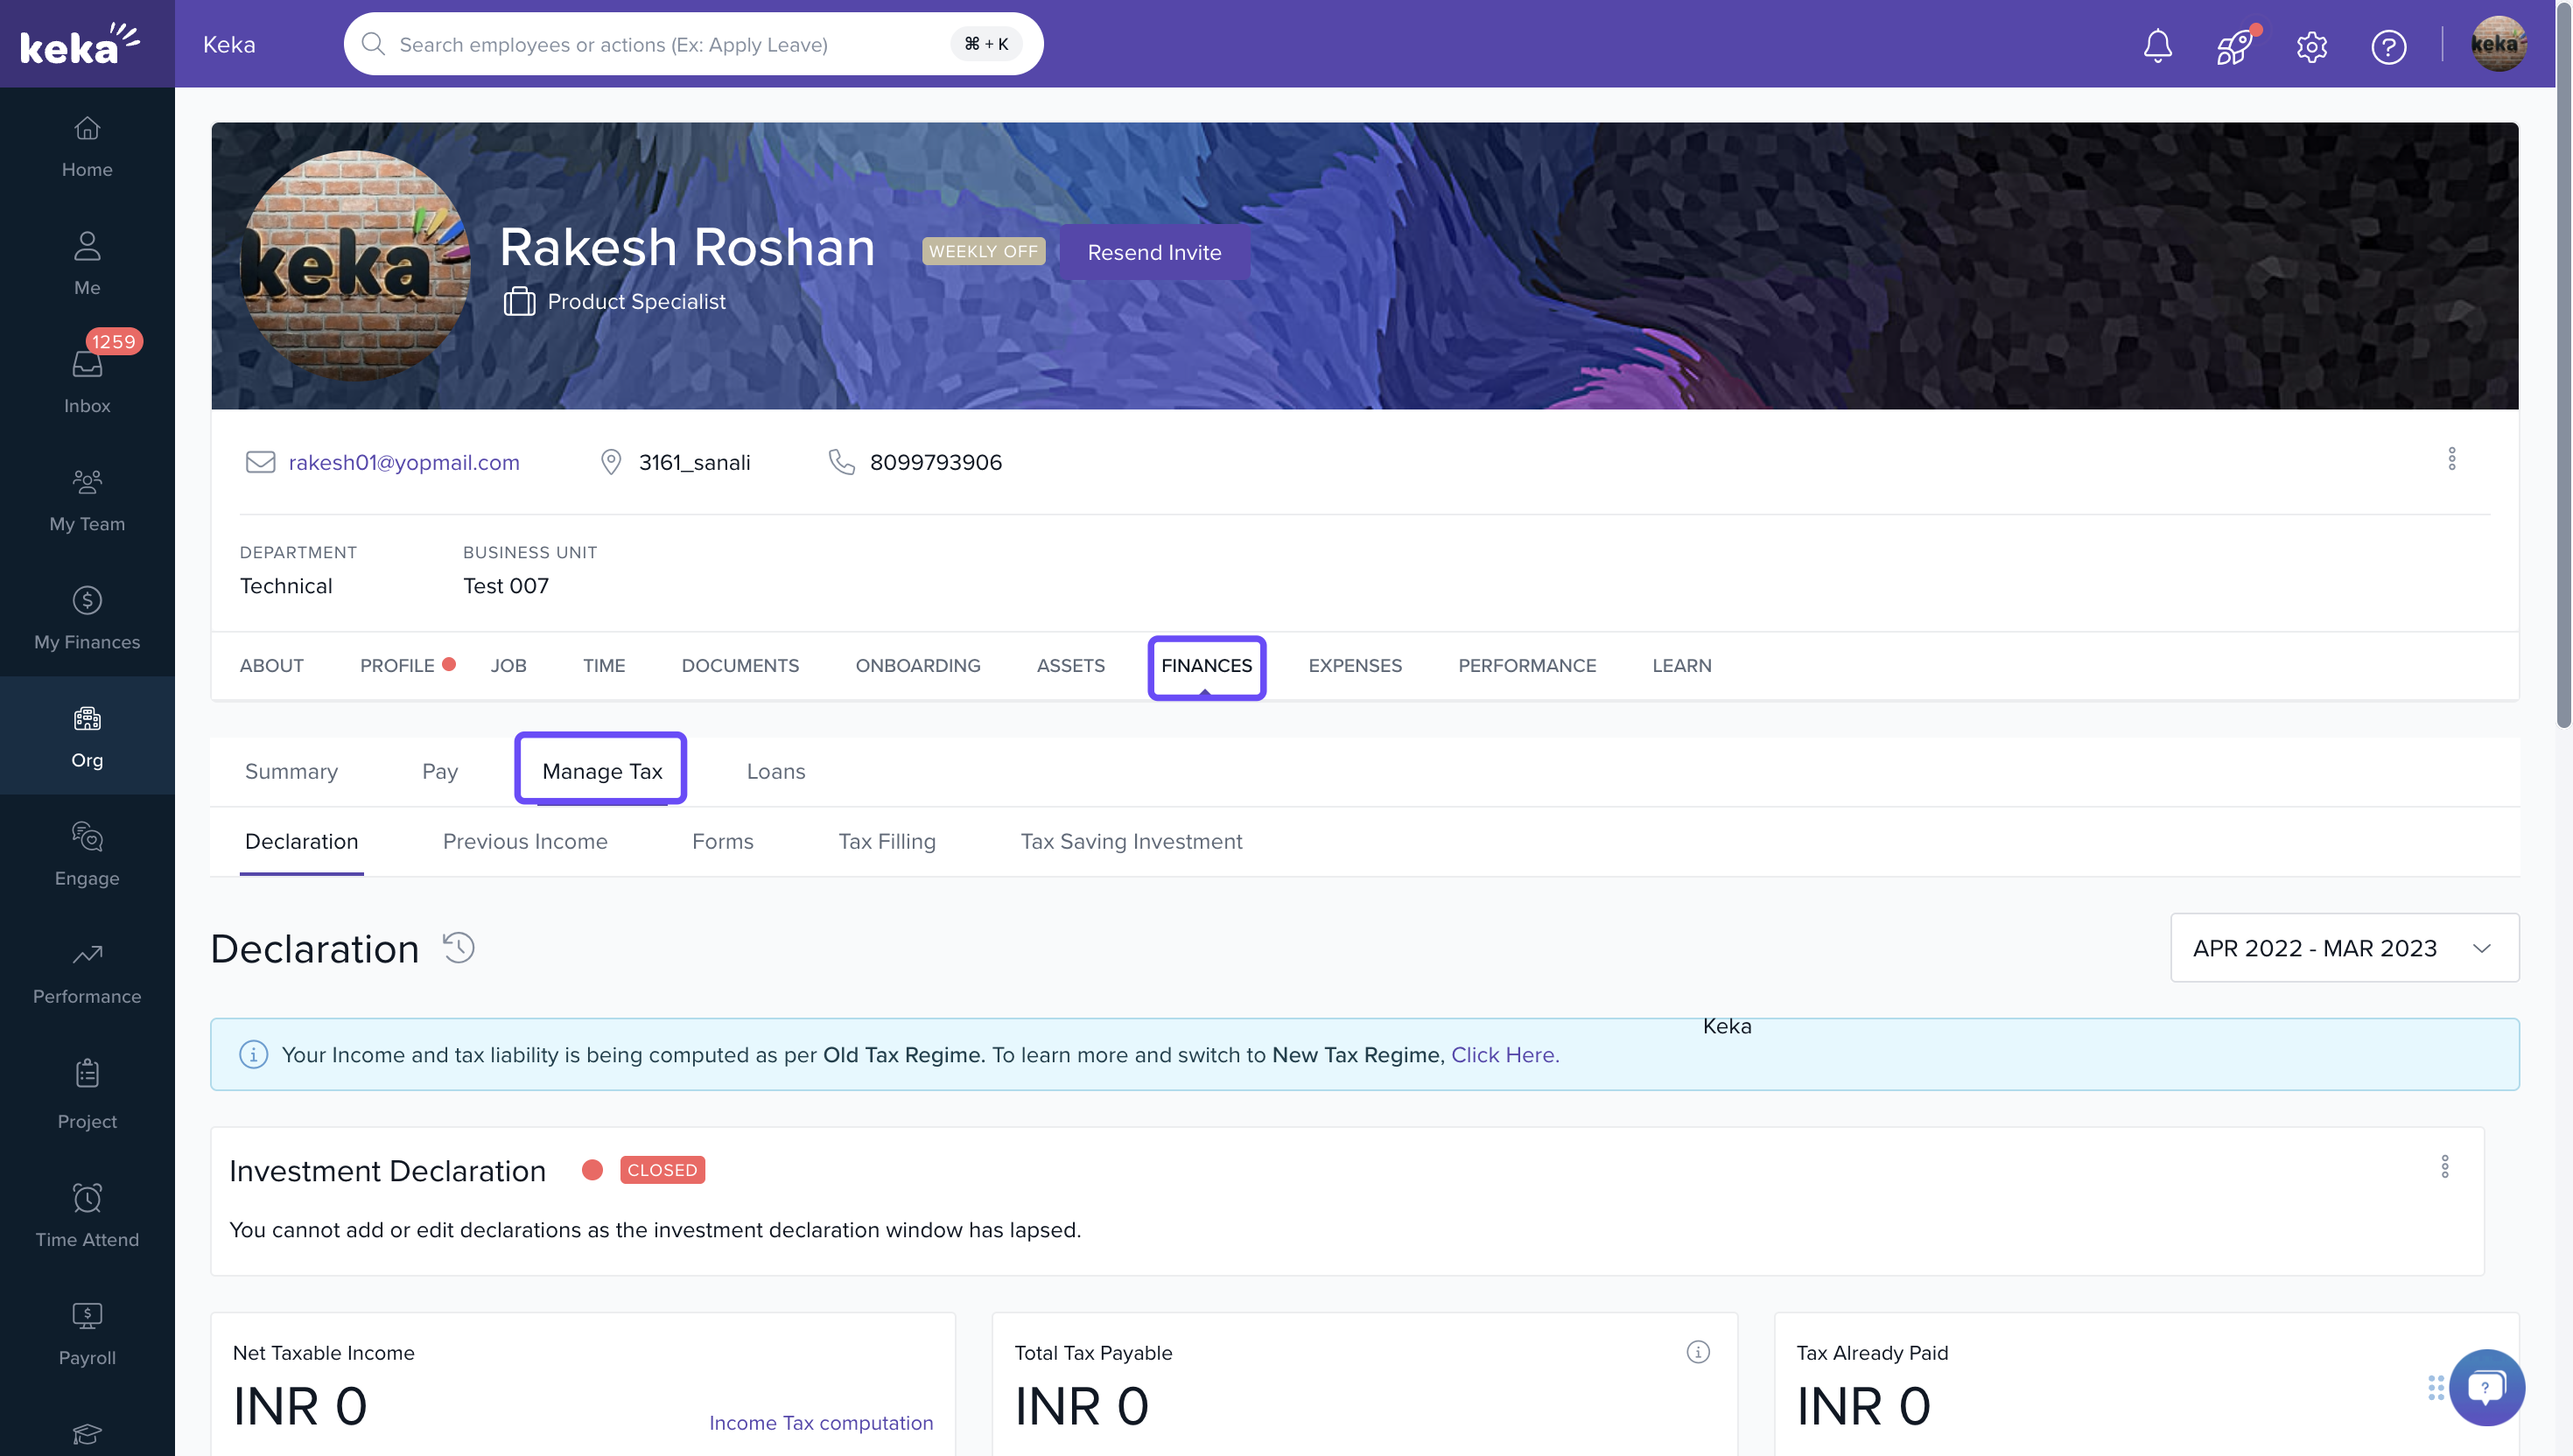The height and width of the screenshot is (1456, 2573).
Task: Go to Payroll in sidebar
Action: [87, 1334]
